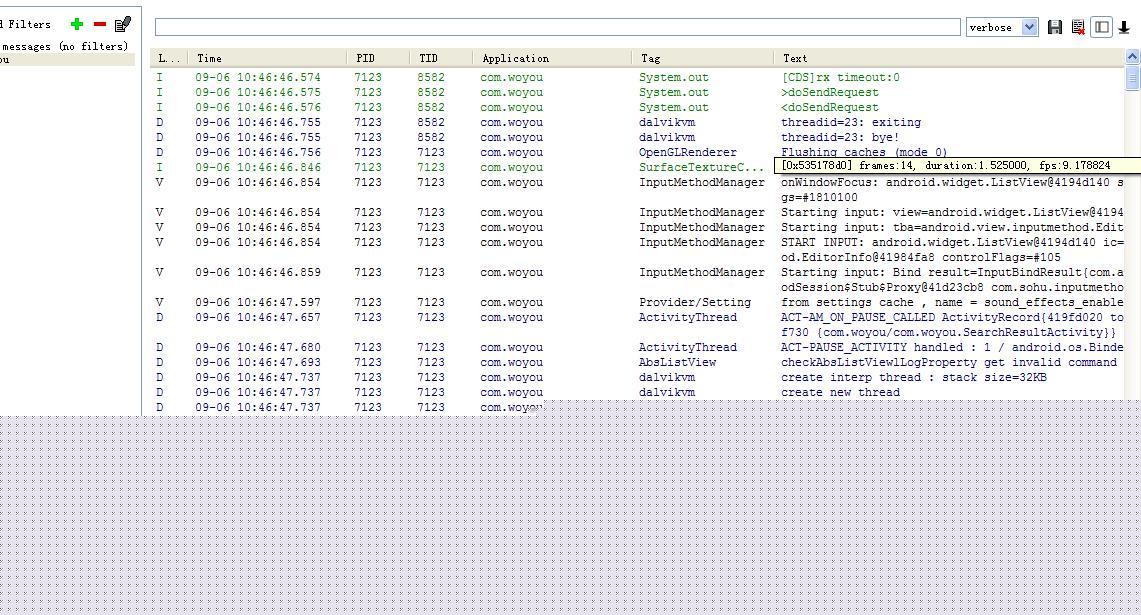The height and width of the screenshot is (615, 1141).
Task: Edit the selected logcat filter
Action: point(123,24)
